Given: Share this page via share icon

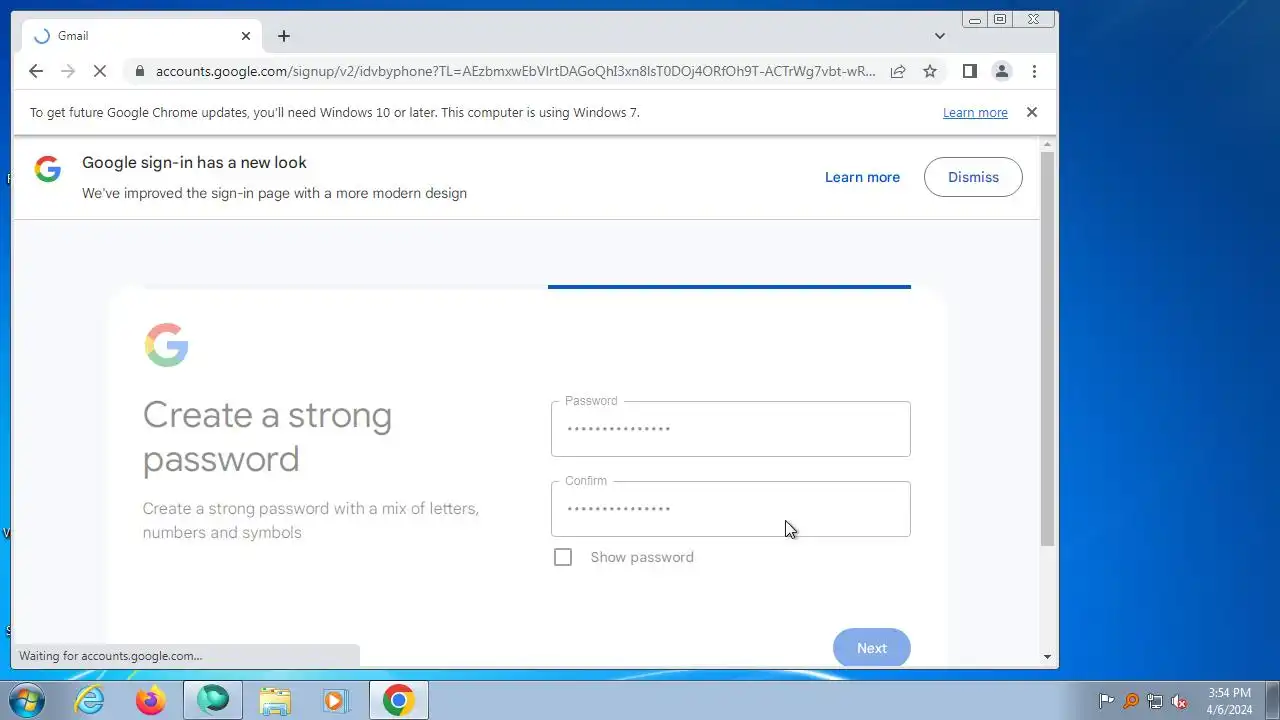Looking at the screenshot, I should 898,71.
